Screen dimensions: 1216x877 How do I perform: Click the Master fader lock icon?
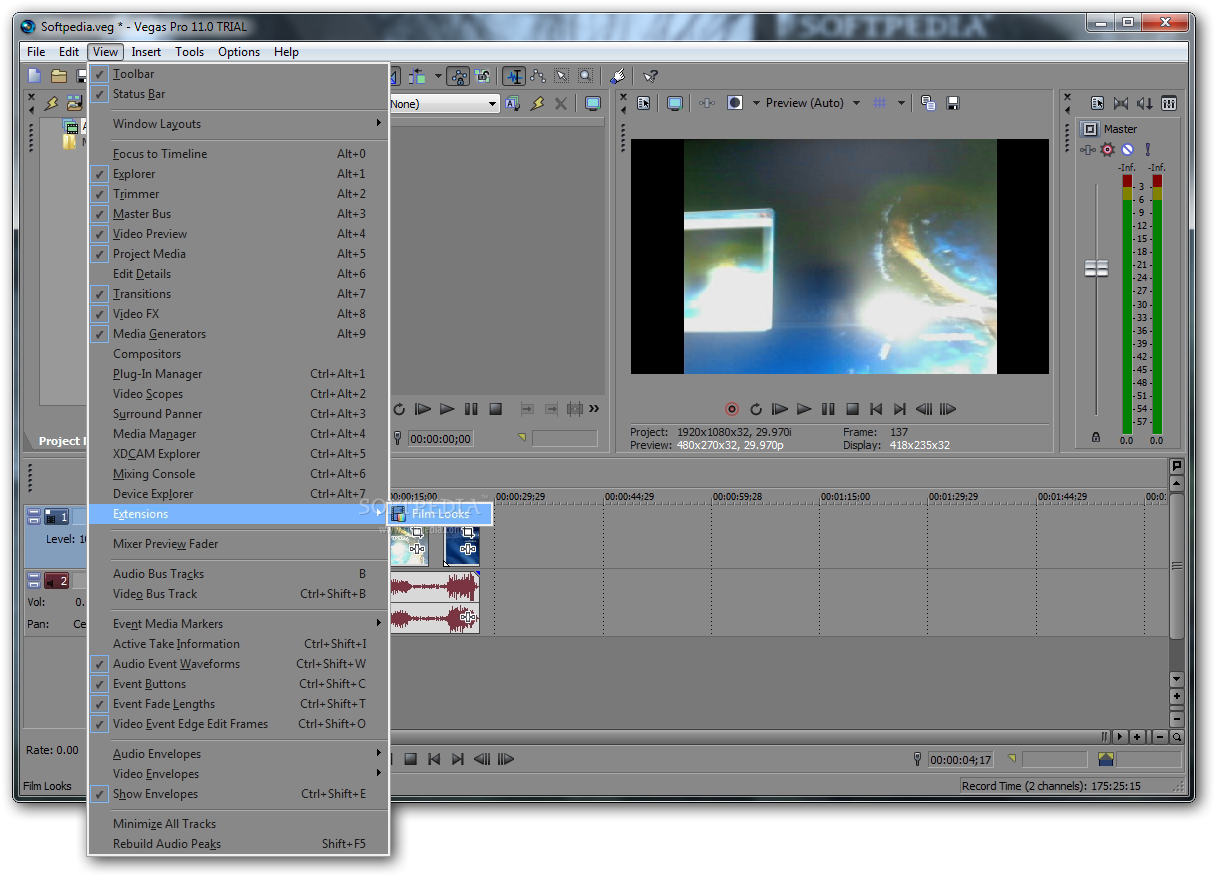pos(1096,438)
